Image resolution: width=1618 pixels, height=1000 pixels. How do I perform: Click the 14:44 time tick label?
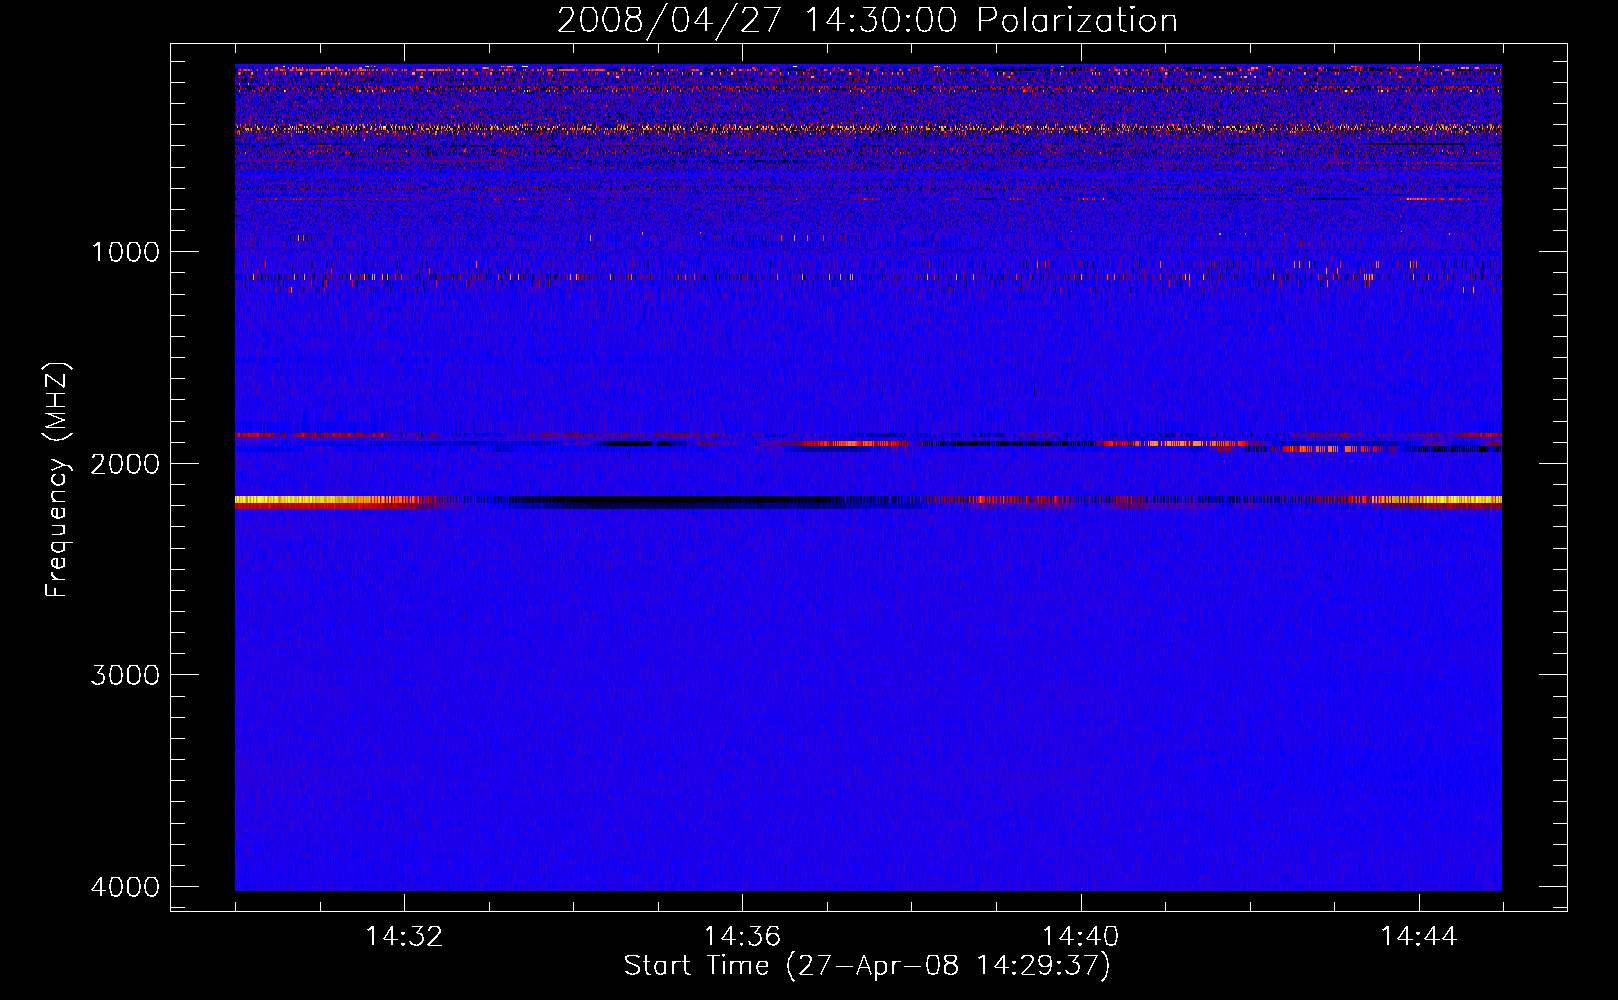[1419, 937]
